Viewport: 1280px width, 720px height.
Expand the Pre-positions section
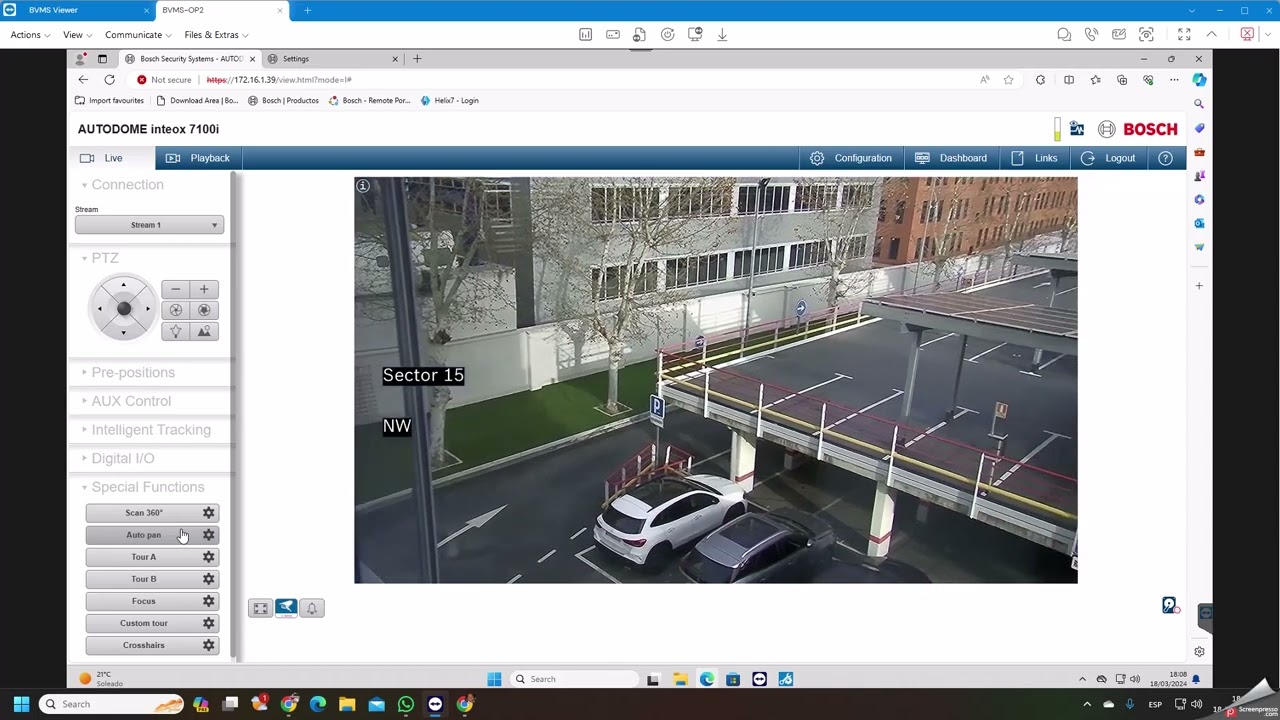pyautogui.click(x=128, y=372)
